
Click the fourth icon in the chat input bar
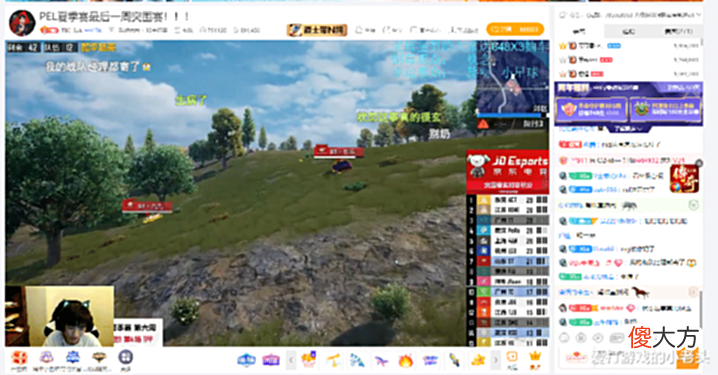point(616,338)
